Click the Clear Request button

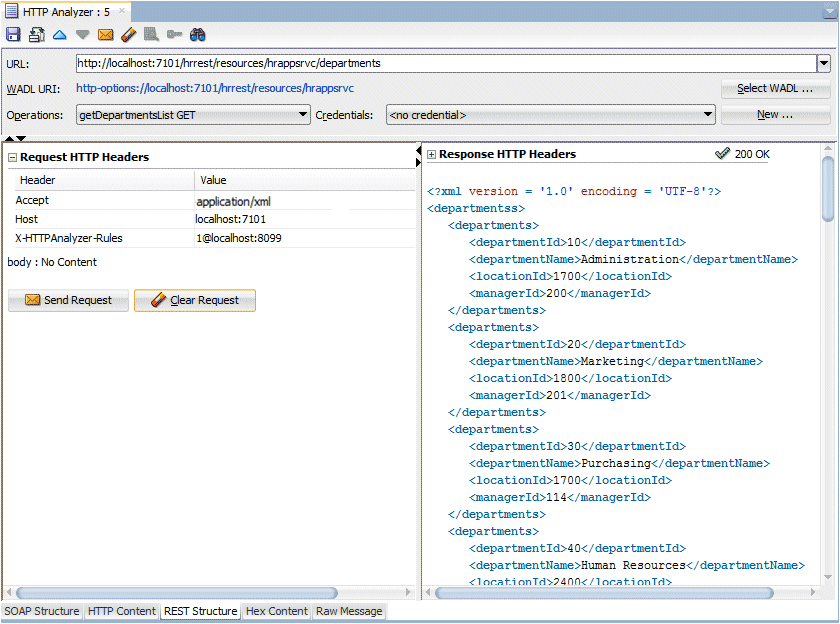(x=195, y=300)
